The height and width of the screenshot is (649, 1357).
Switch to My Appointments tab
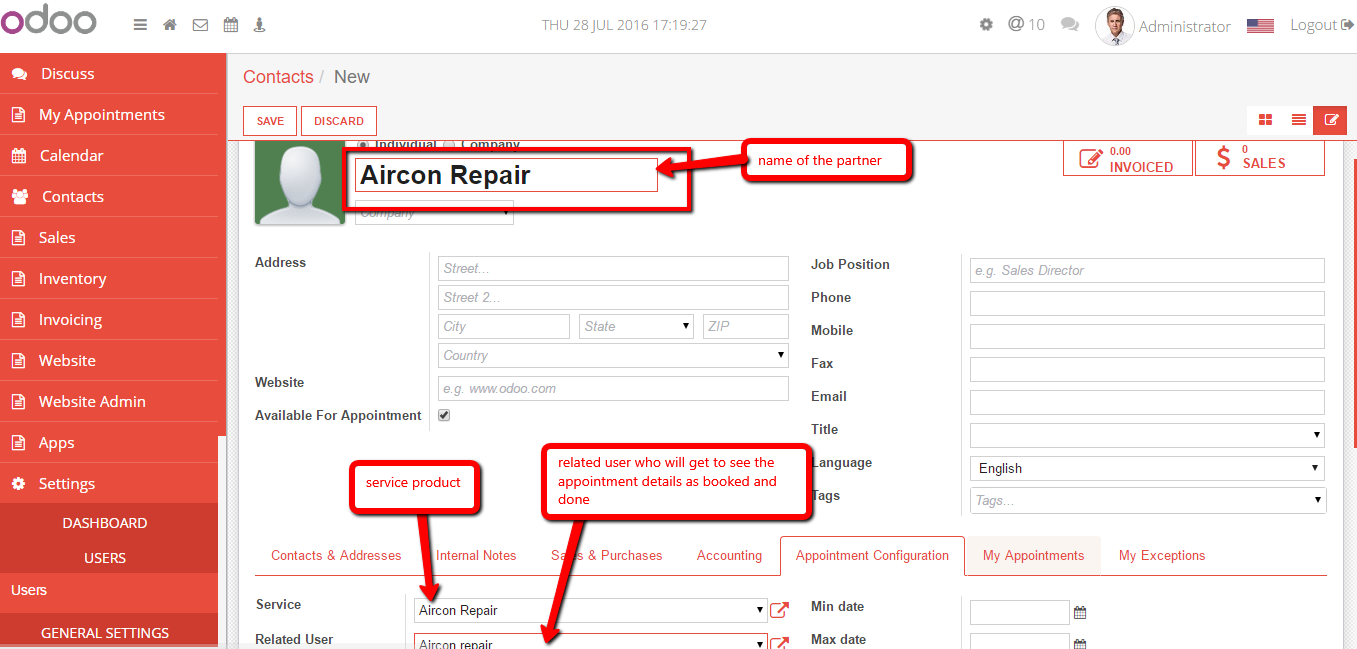coord(1033,556)
